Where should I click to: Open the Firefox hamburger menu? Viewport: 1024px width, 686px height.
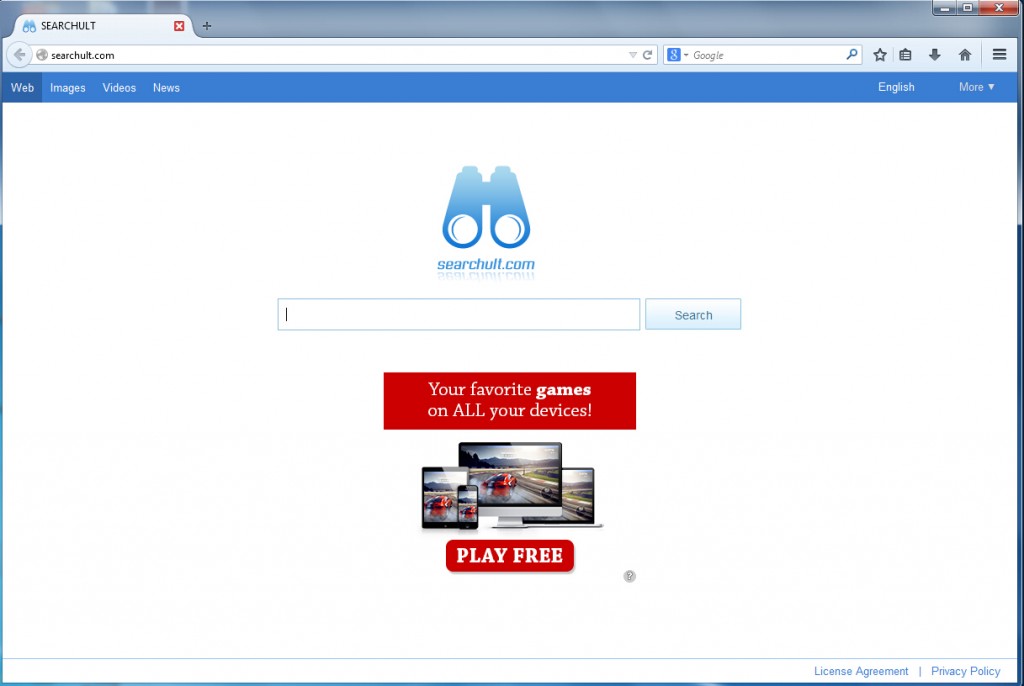(x=999, y=55)
